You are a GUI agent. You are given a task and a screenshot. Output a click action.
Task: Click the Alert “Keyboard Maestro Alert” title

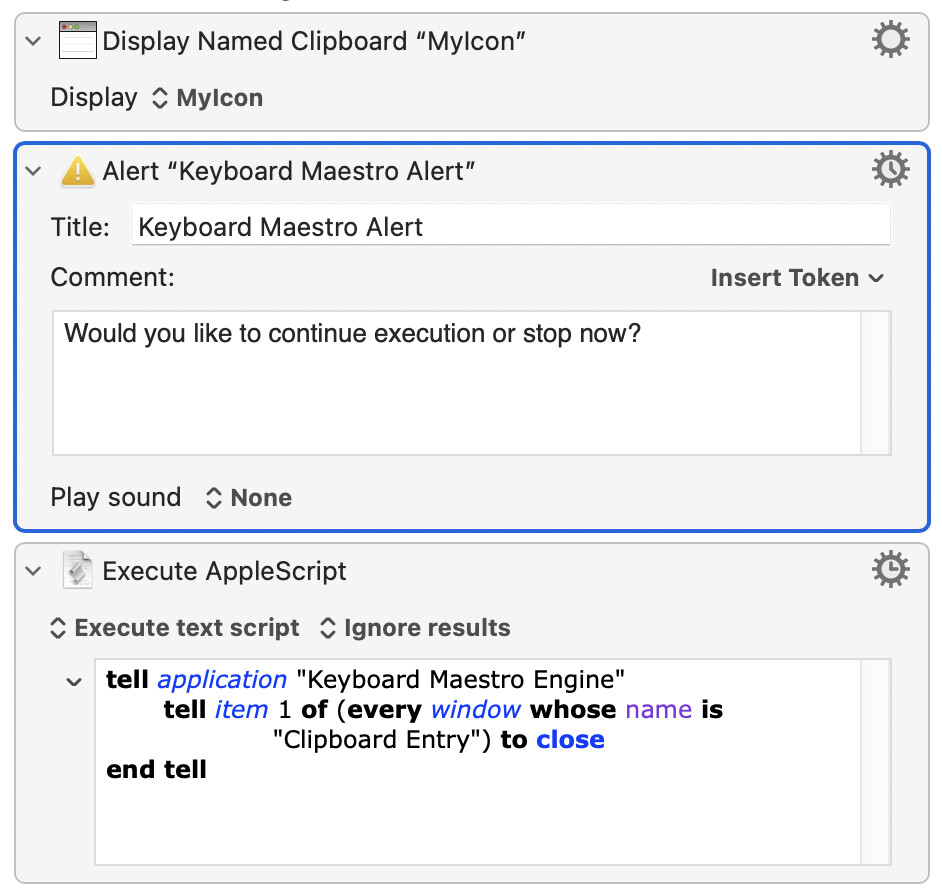tap(289, 171)
